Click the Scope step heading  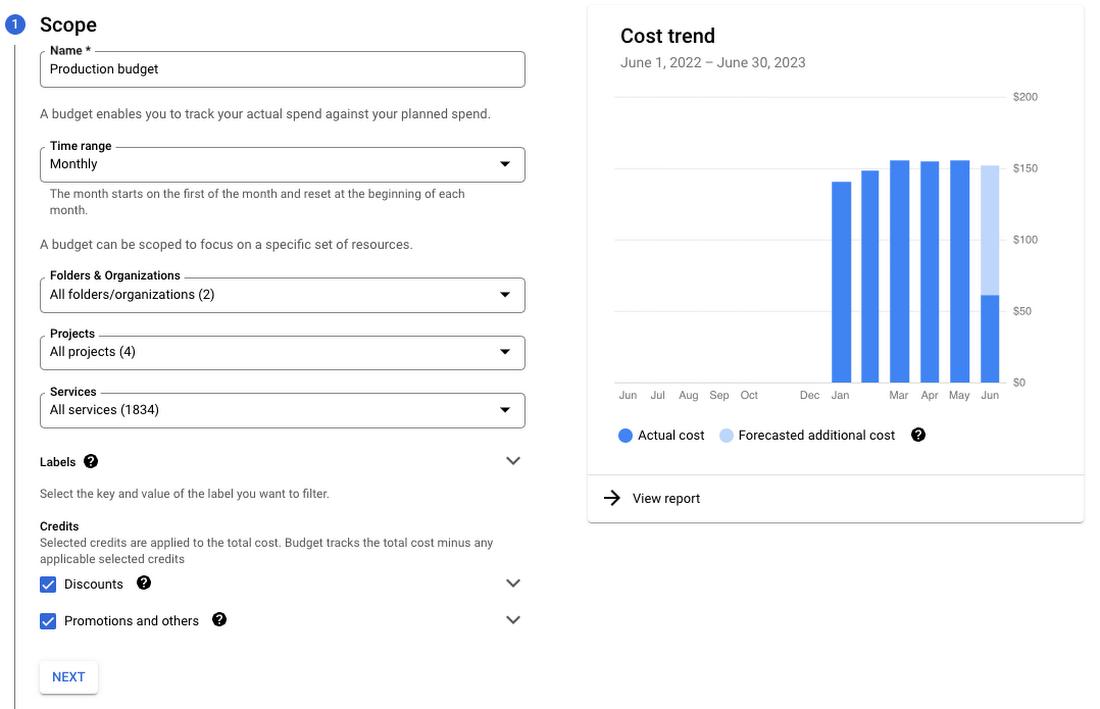tap(68, 25)
